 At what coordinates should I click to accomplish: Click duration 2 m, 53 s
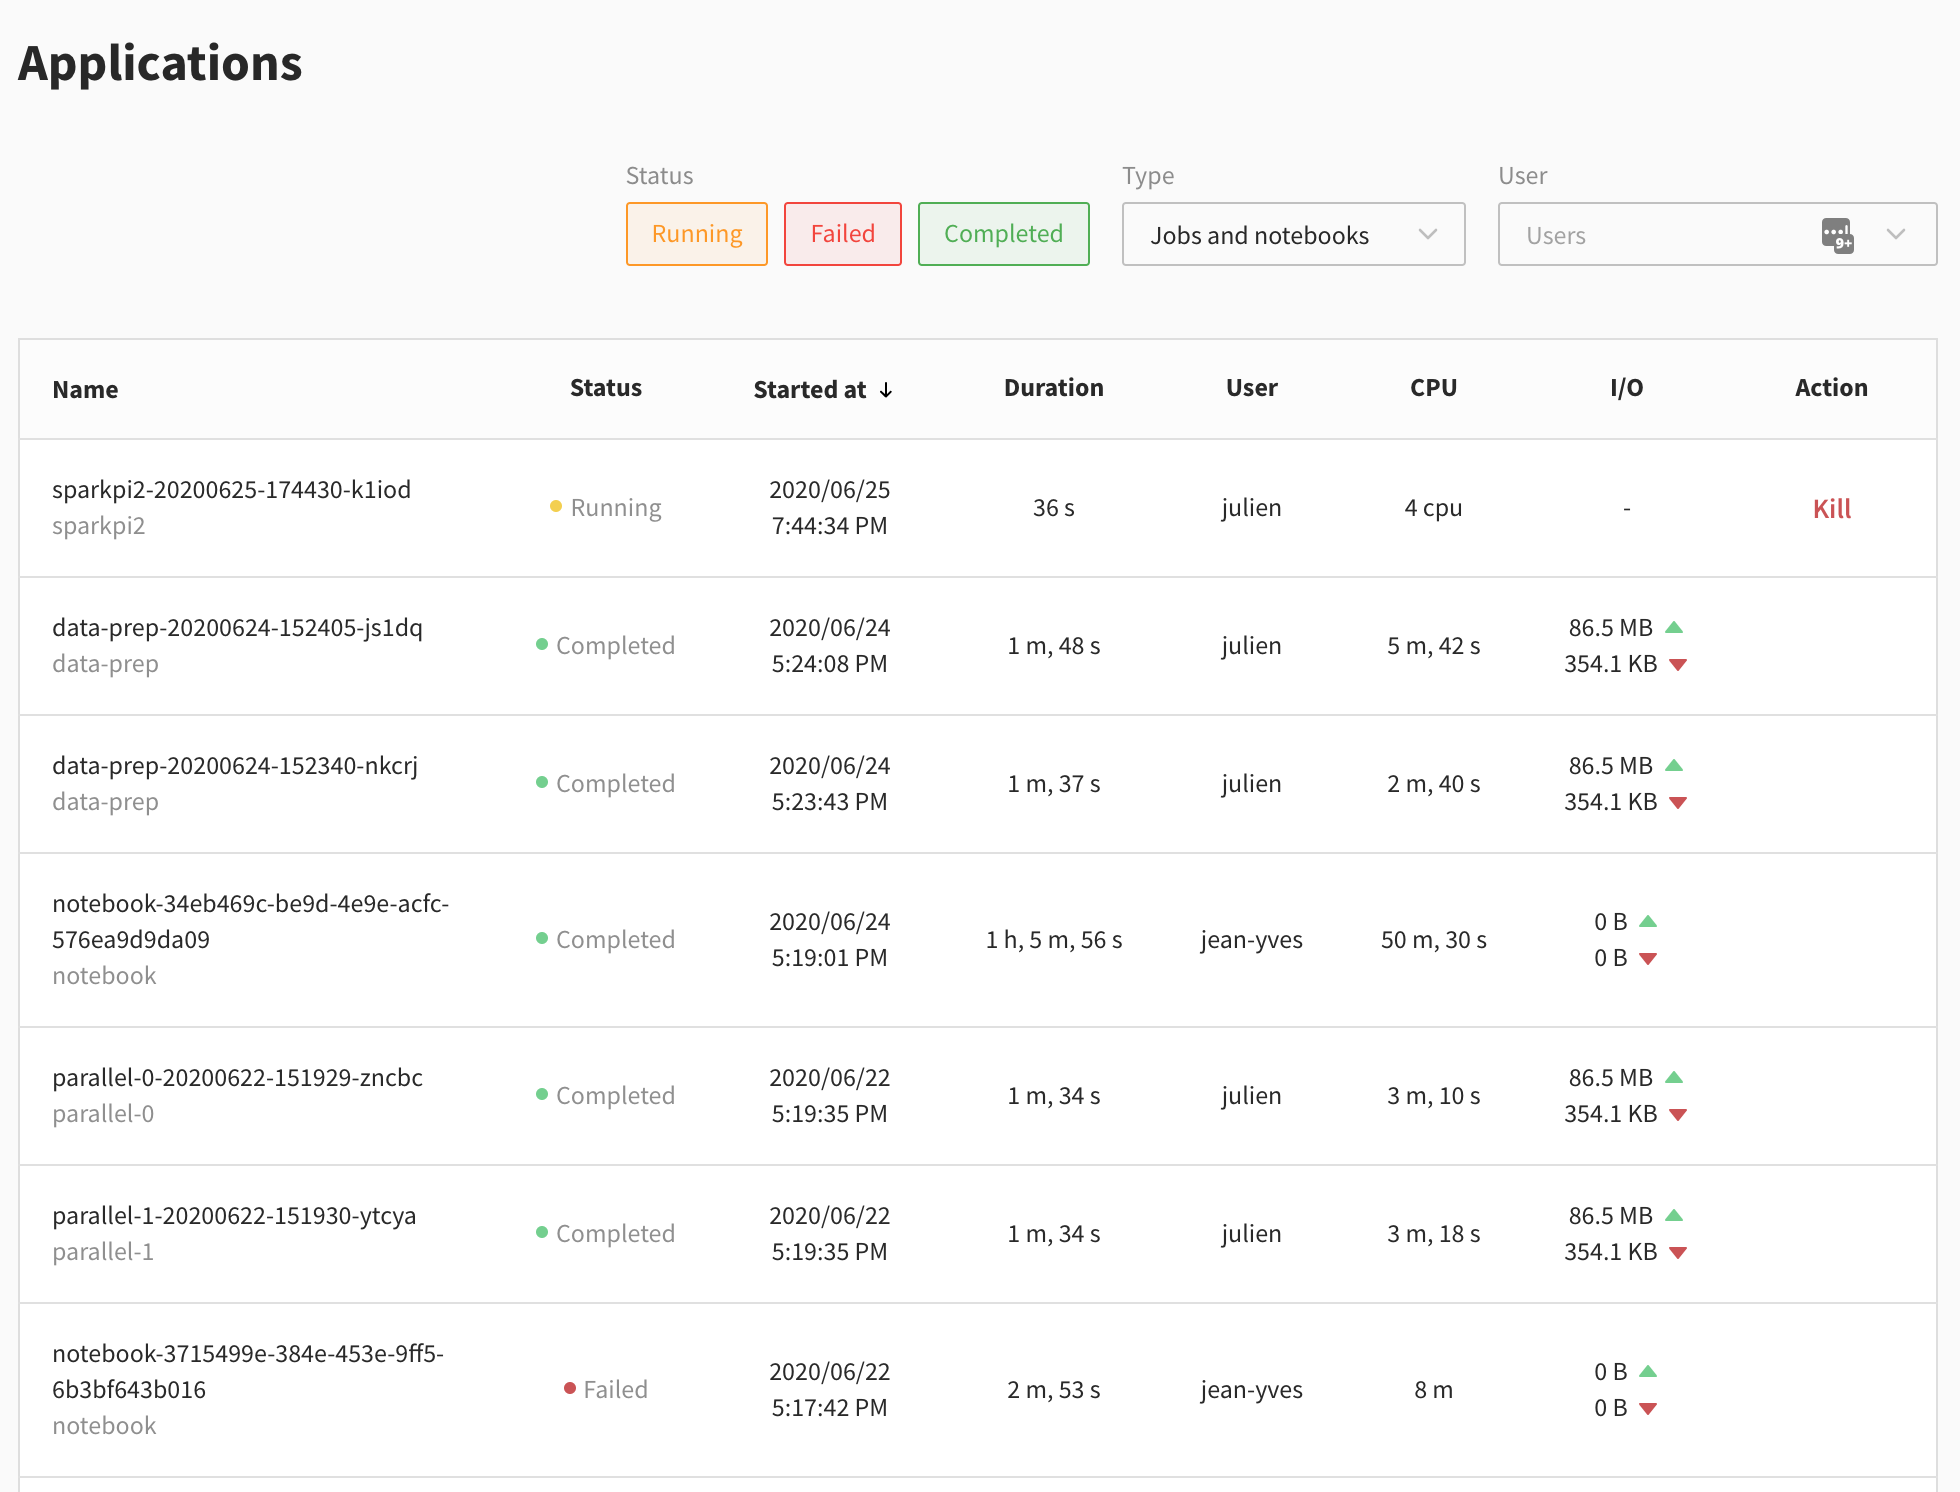(x=1054, y=1389)
